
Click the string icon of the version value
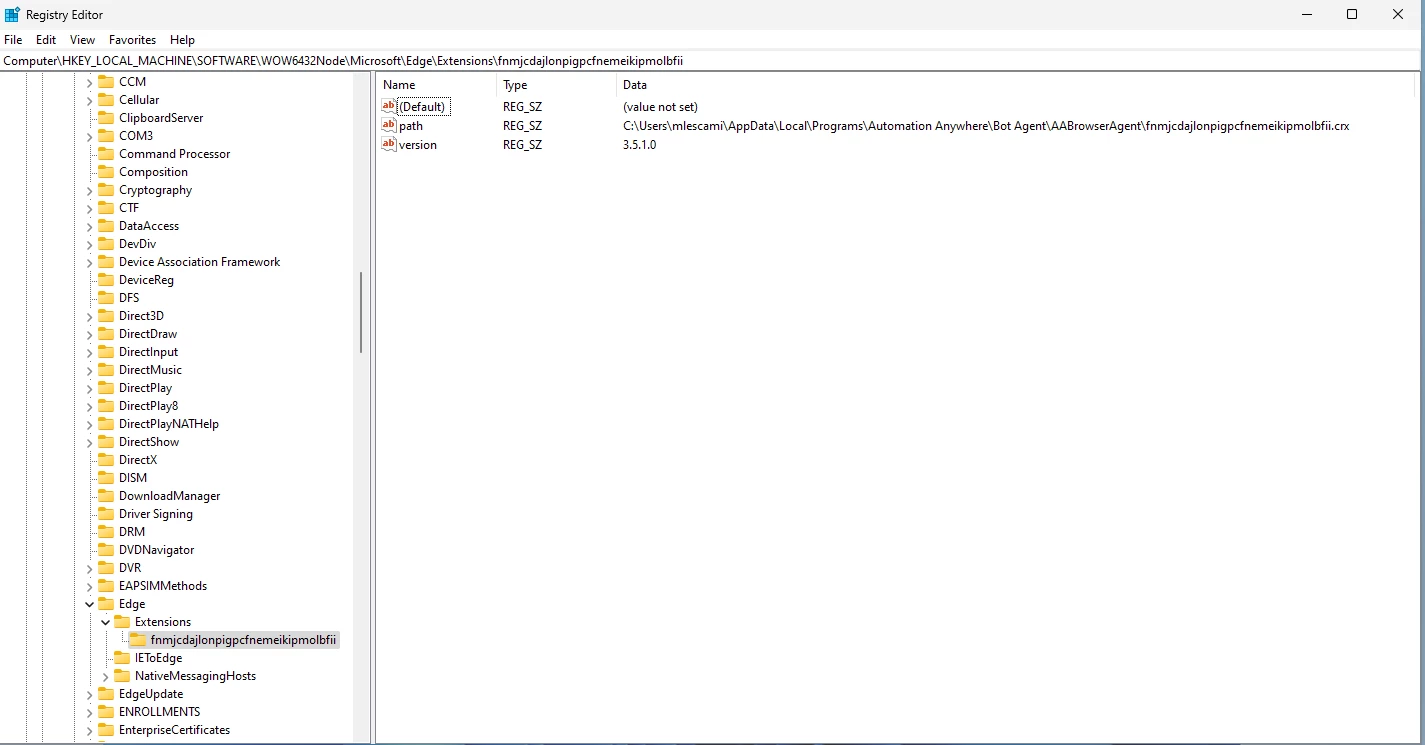coord(389,144)
